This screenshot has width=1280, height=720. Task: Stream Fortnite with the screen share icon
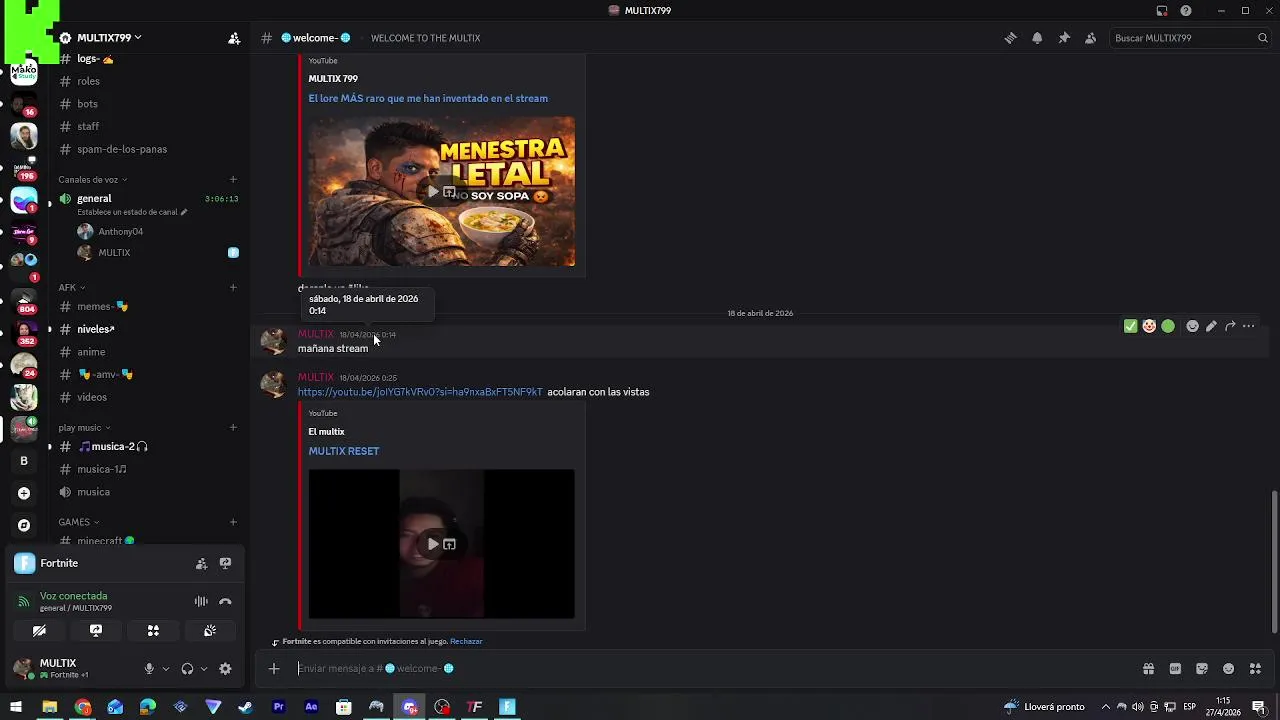pos(225,564)
